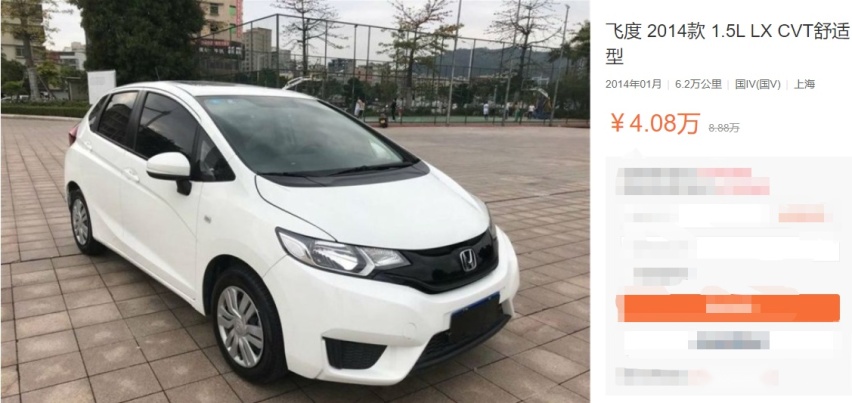Viewport: 852px width, 403px height.
Task: Click the 上海 location label
Action: coord(804,84)
